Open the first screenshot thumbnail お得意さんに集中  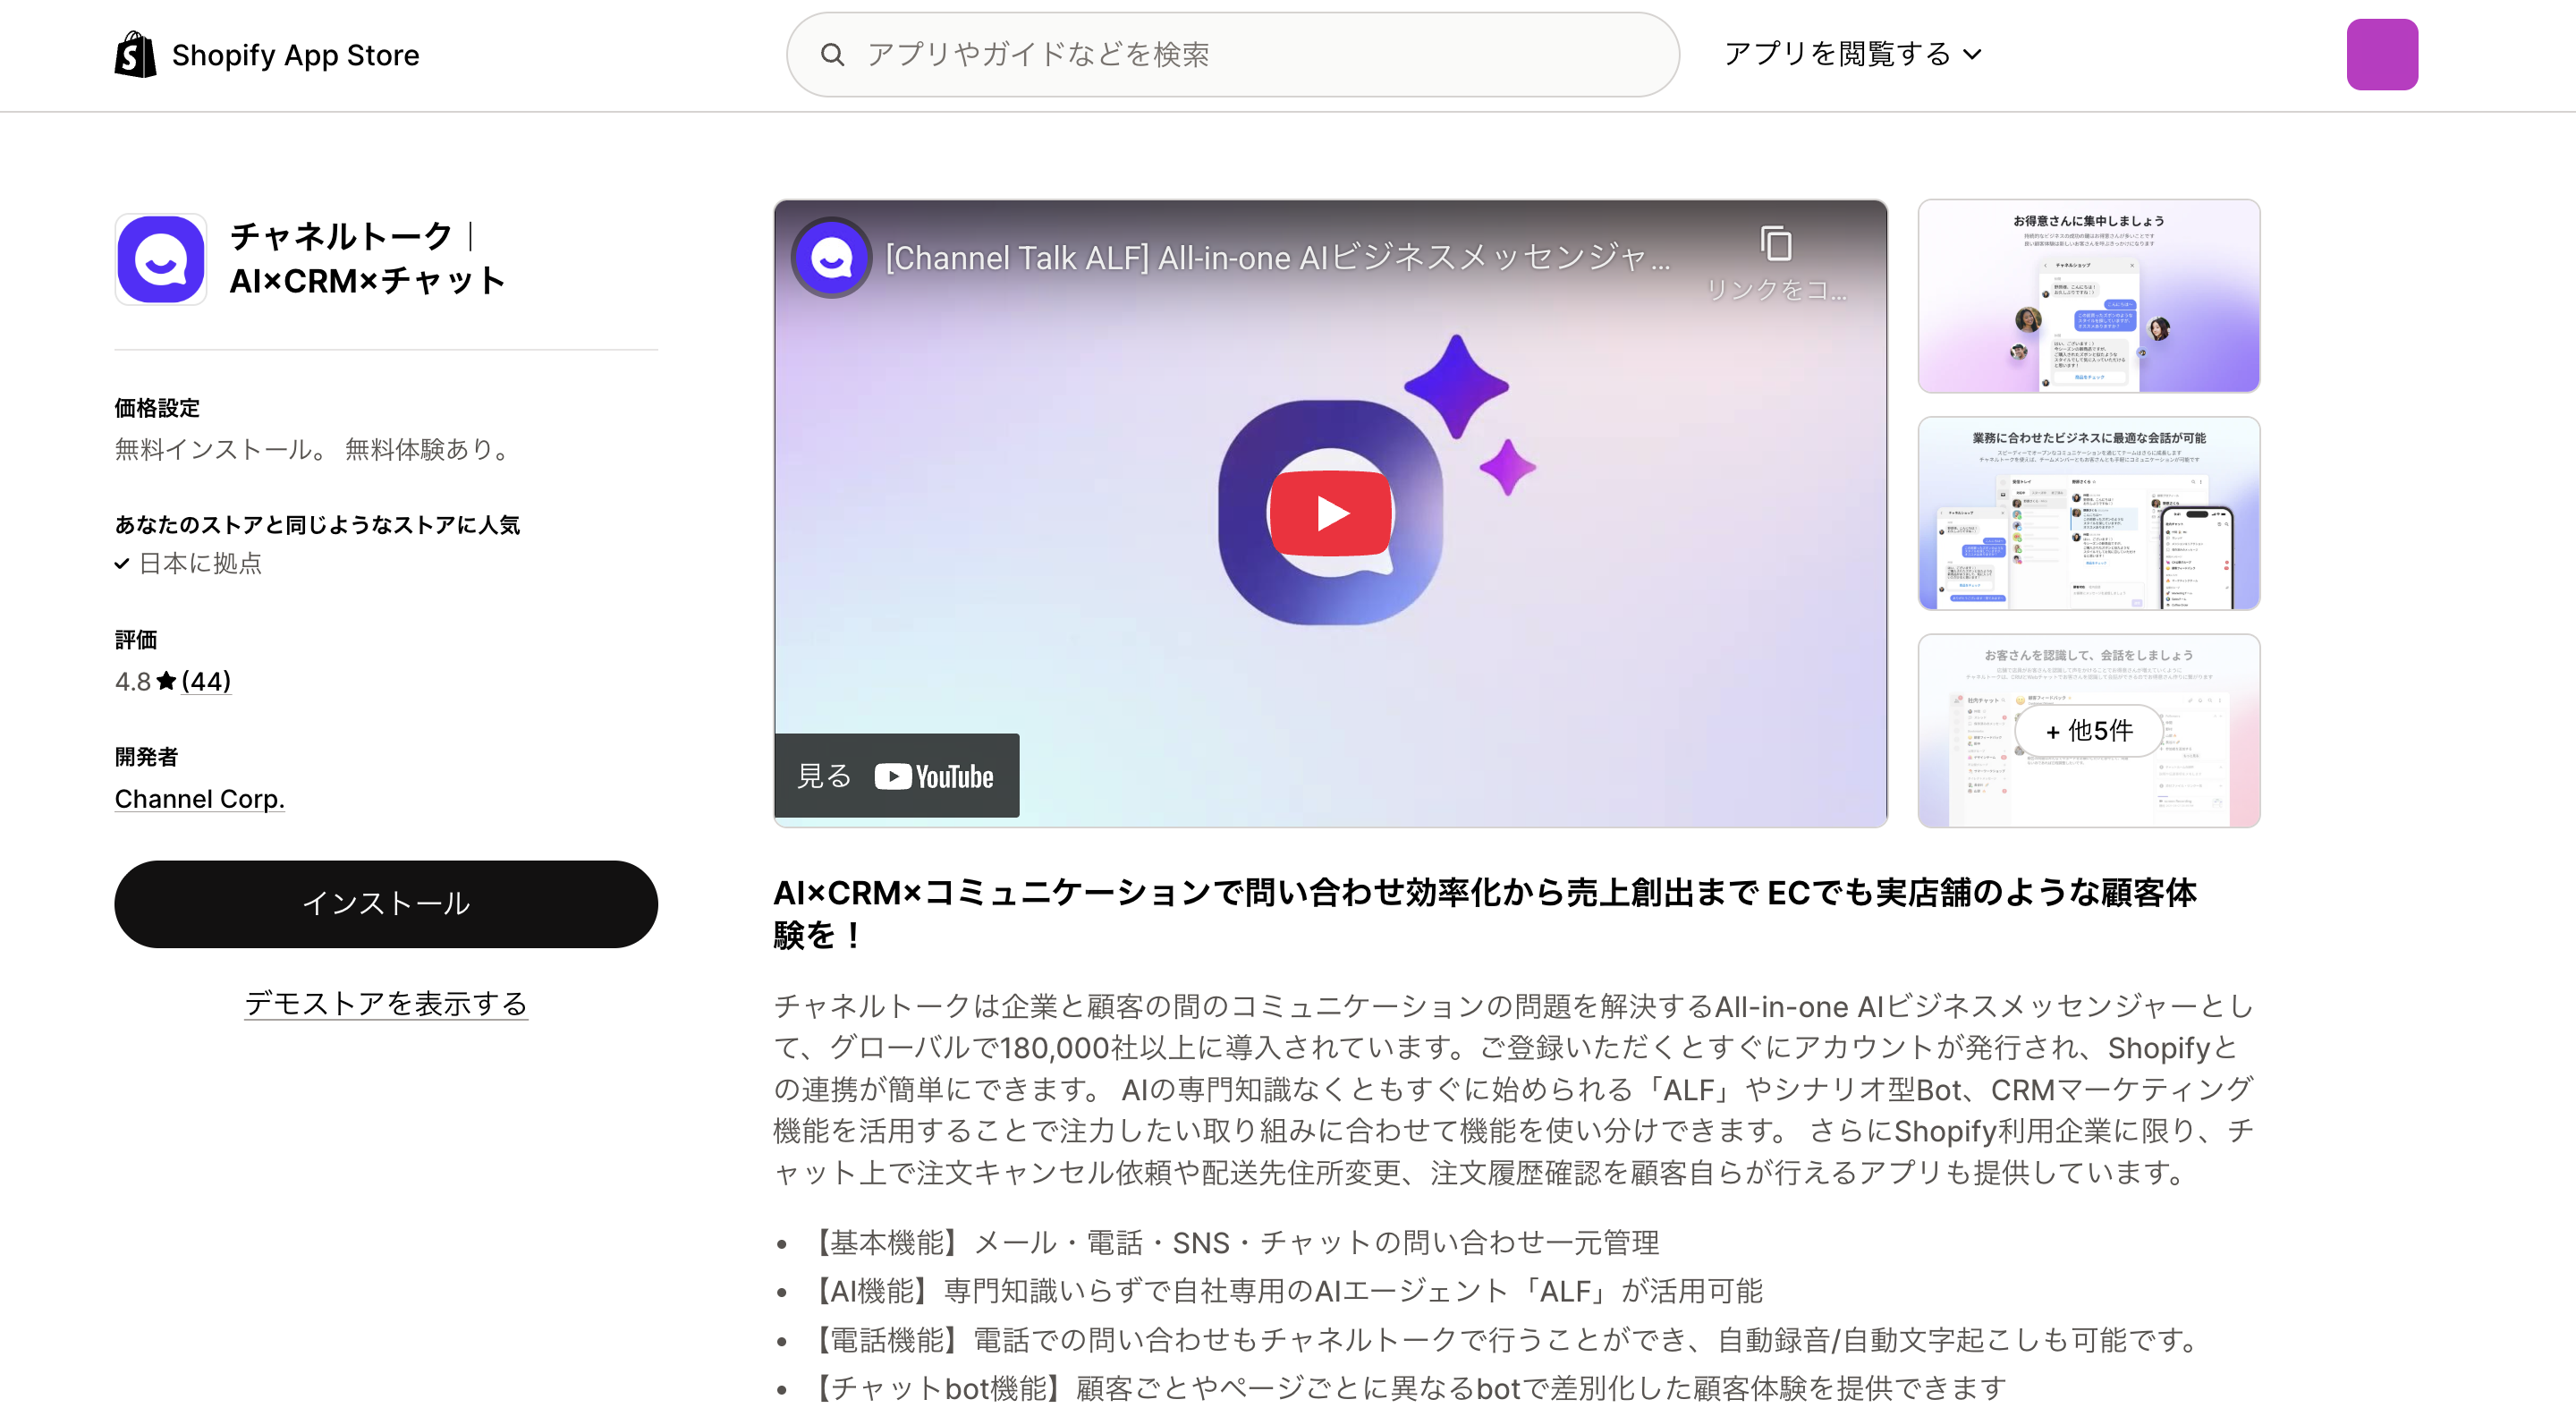(2088, 296)
